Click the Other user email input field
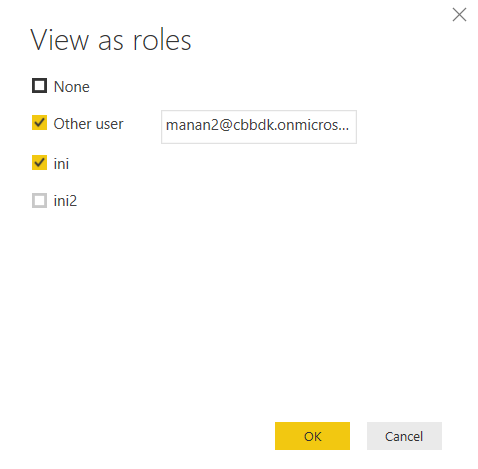This screenshot has height=469, width=478. pos(259,127)
